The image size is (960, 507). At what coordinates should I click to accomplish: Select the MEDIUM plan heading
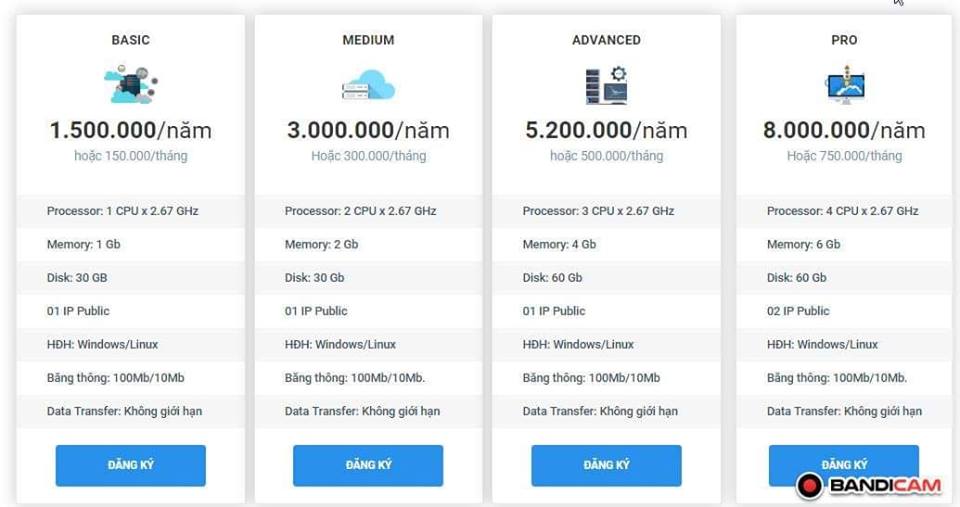pos(368,40)
